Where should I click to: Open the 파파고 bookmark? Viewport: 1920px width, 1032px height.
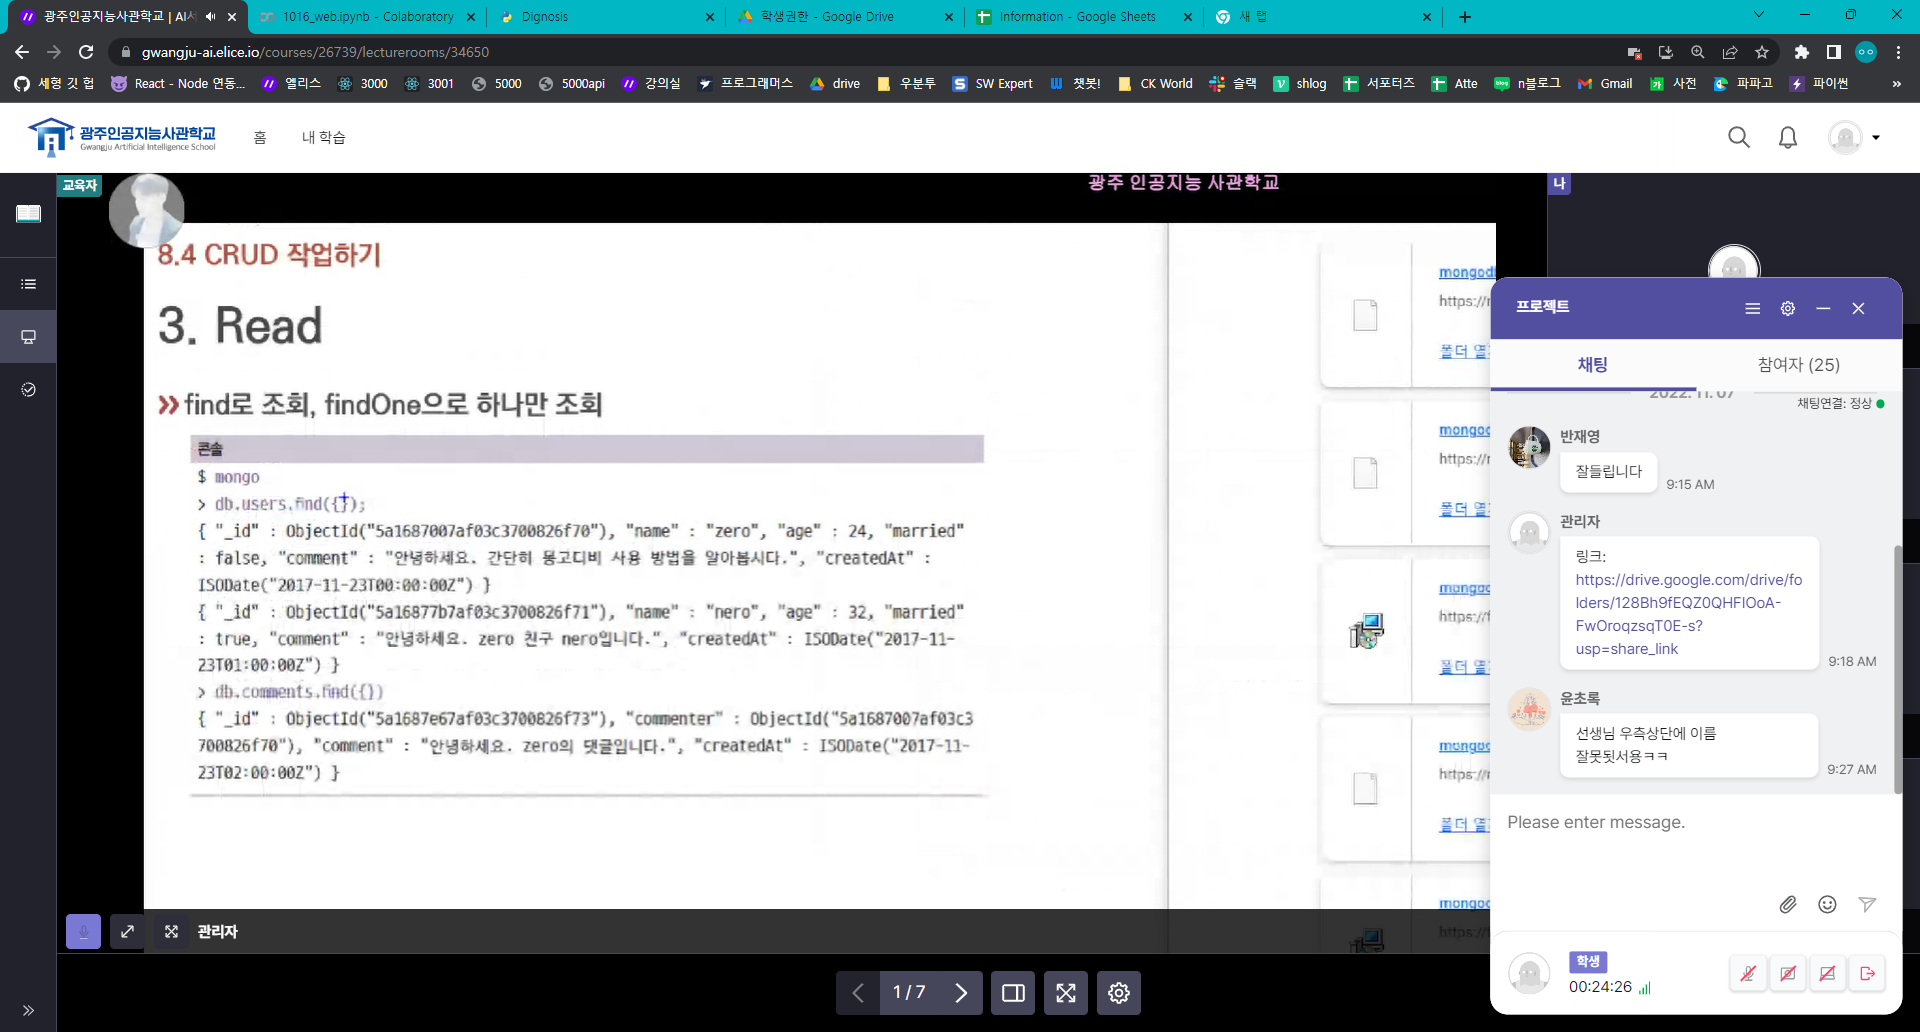1743,84
